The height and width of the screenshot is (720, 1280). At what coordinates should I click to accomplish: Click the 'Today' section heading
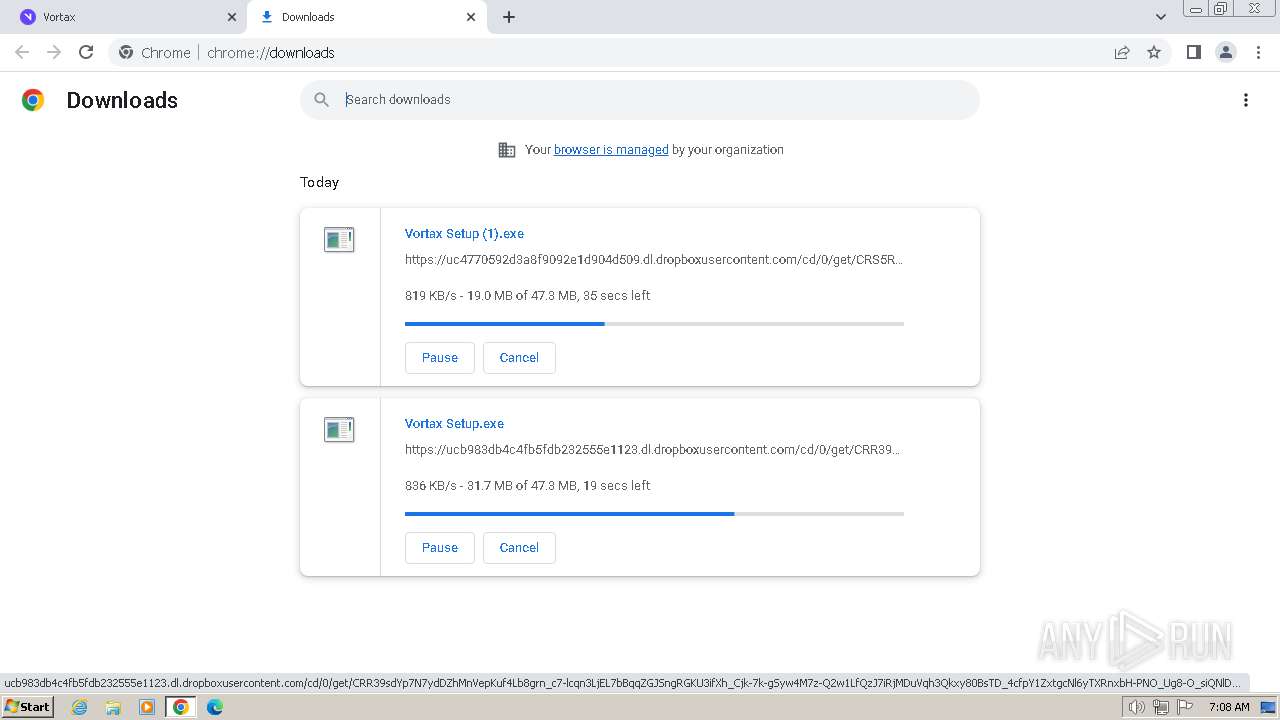click(319, 182)
